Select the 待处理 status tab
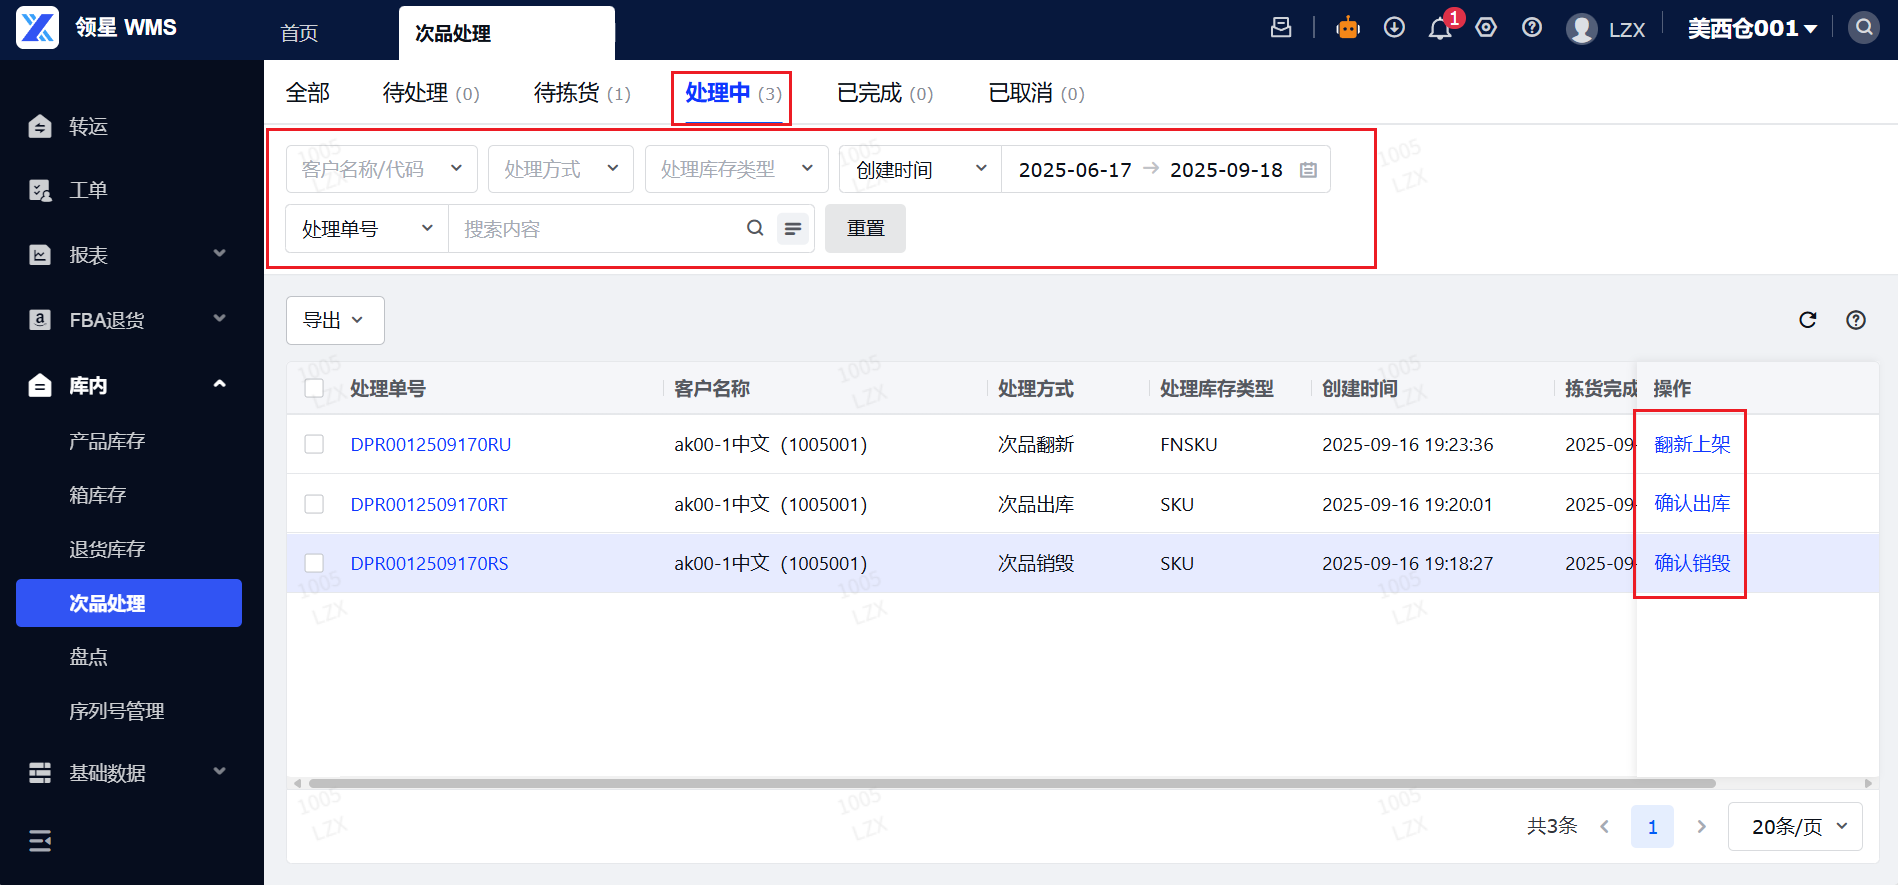The width and height of the screenshot is (1898, 885). click(x=431, y=93)
